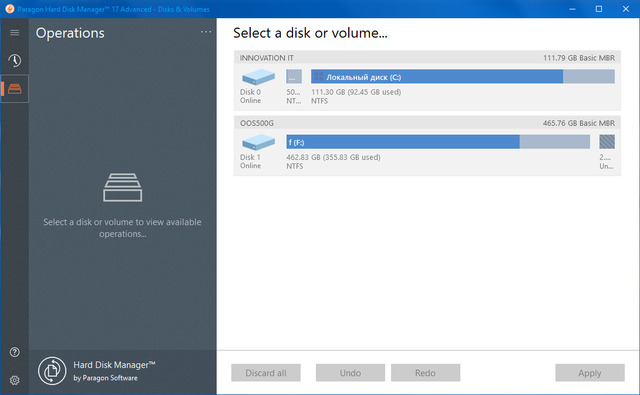Click the Discard all button

click(266, 373)
